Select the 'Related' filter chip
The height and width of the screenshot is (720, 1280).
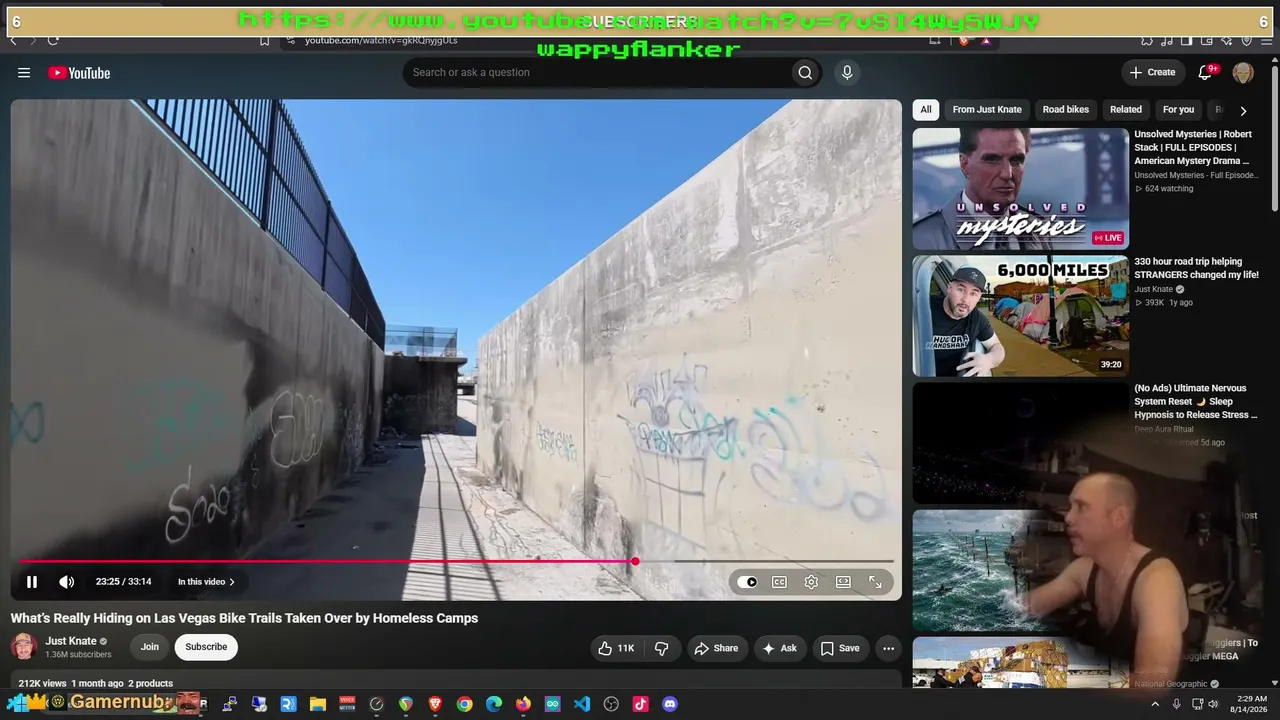pos(1125,110)
